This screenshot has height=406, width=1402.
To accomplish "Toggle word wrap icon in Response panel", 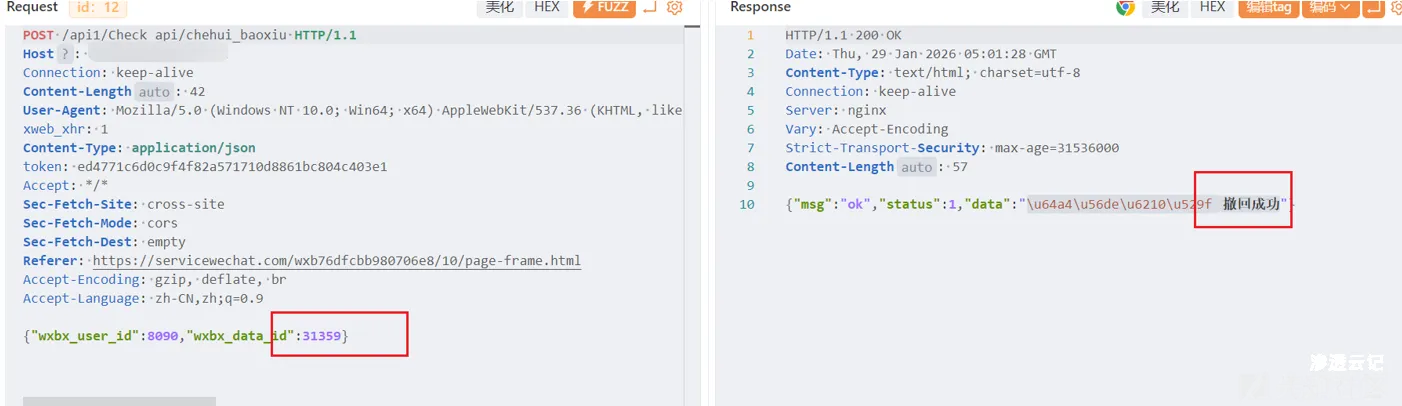I will (1371, 8).
